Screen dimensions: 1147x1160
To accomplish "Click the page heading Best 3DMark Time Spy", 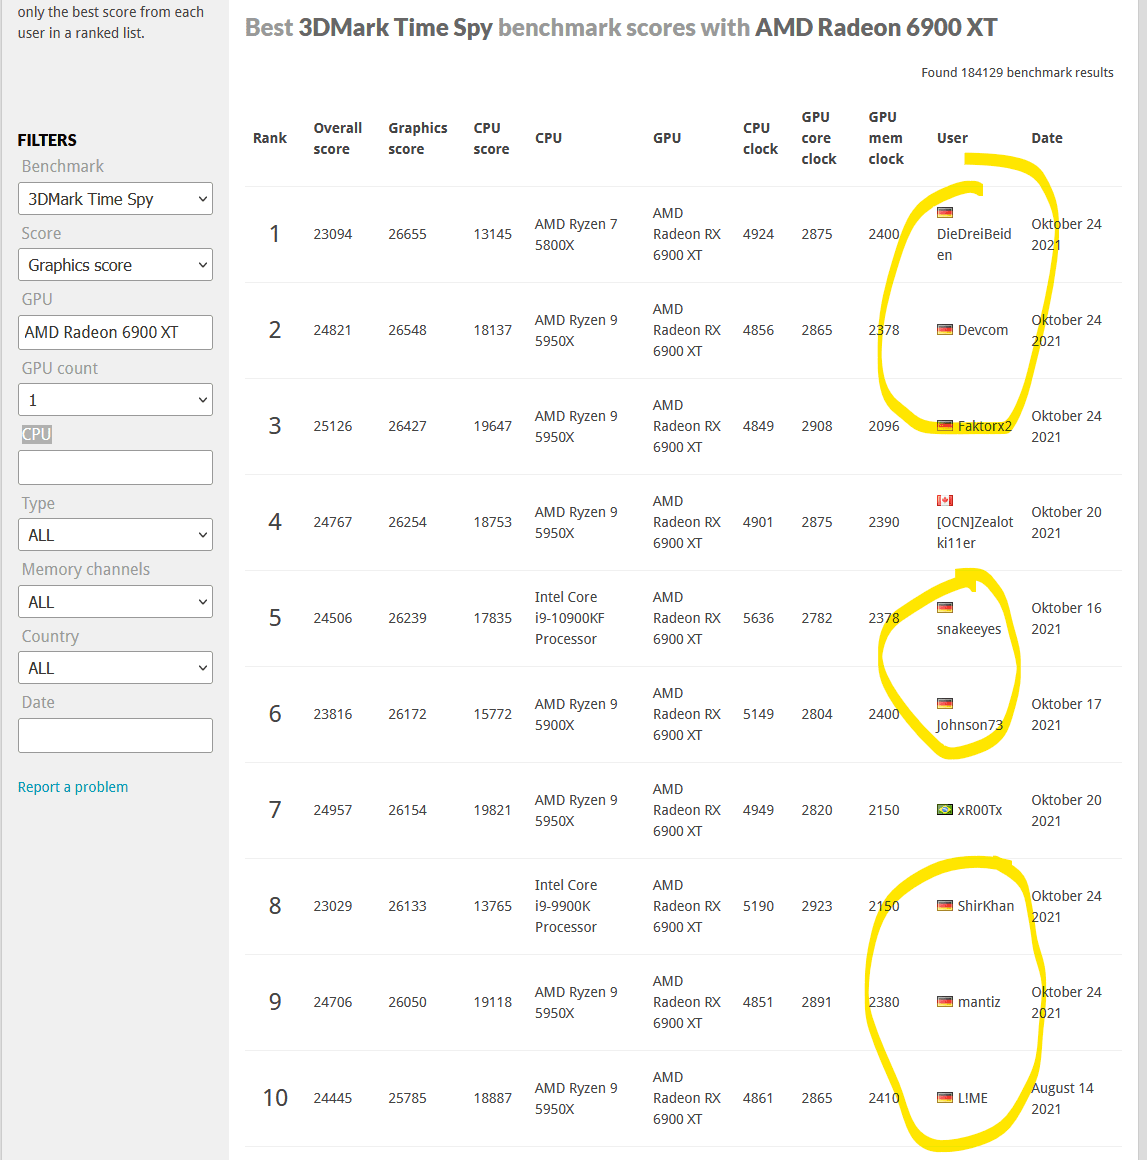I will tap(620, 27).
